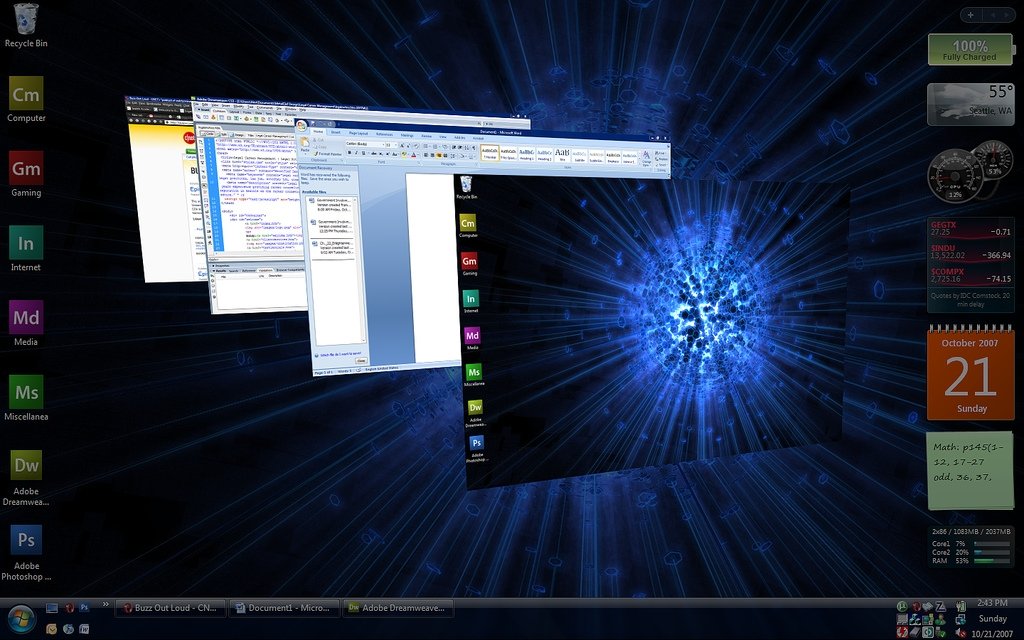Click the CPU meter gauge gadget
1024x640 pixels.
[x=970, y=172]
